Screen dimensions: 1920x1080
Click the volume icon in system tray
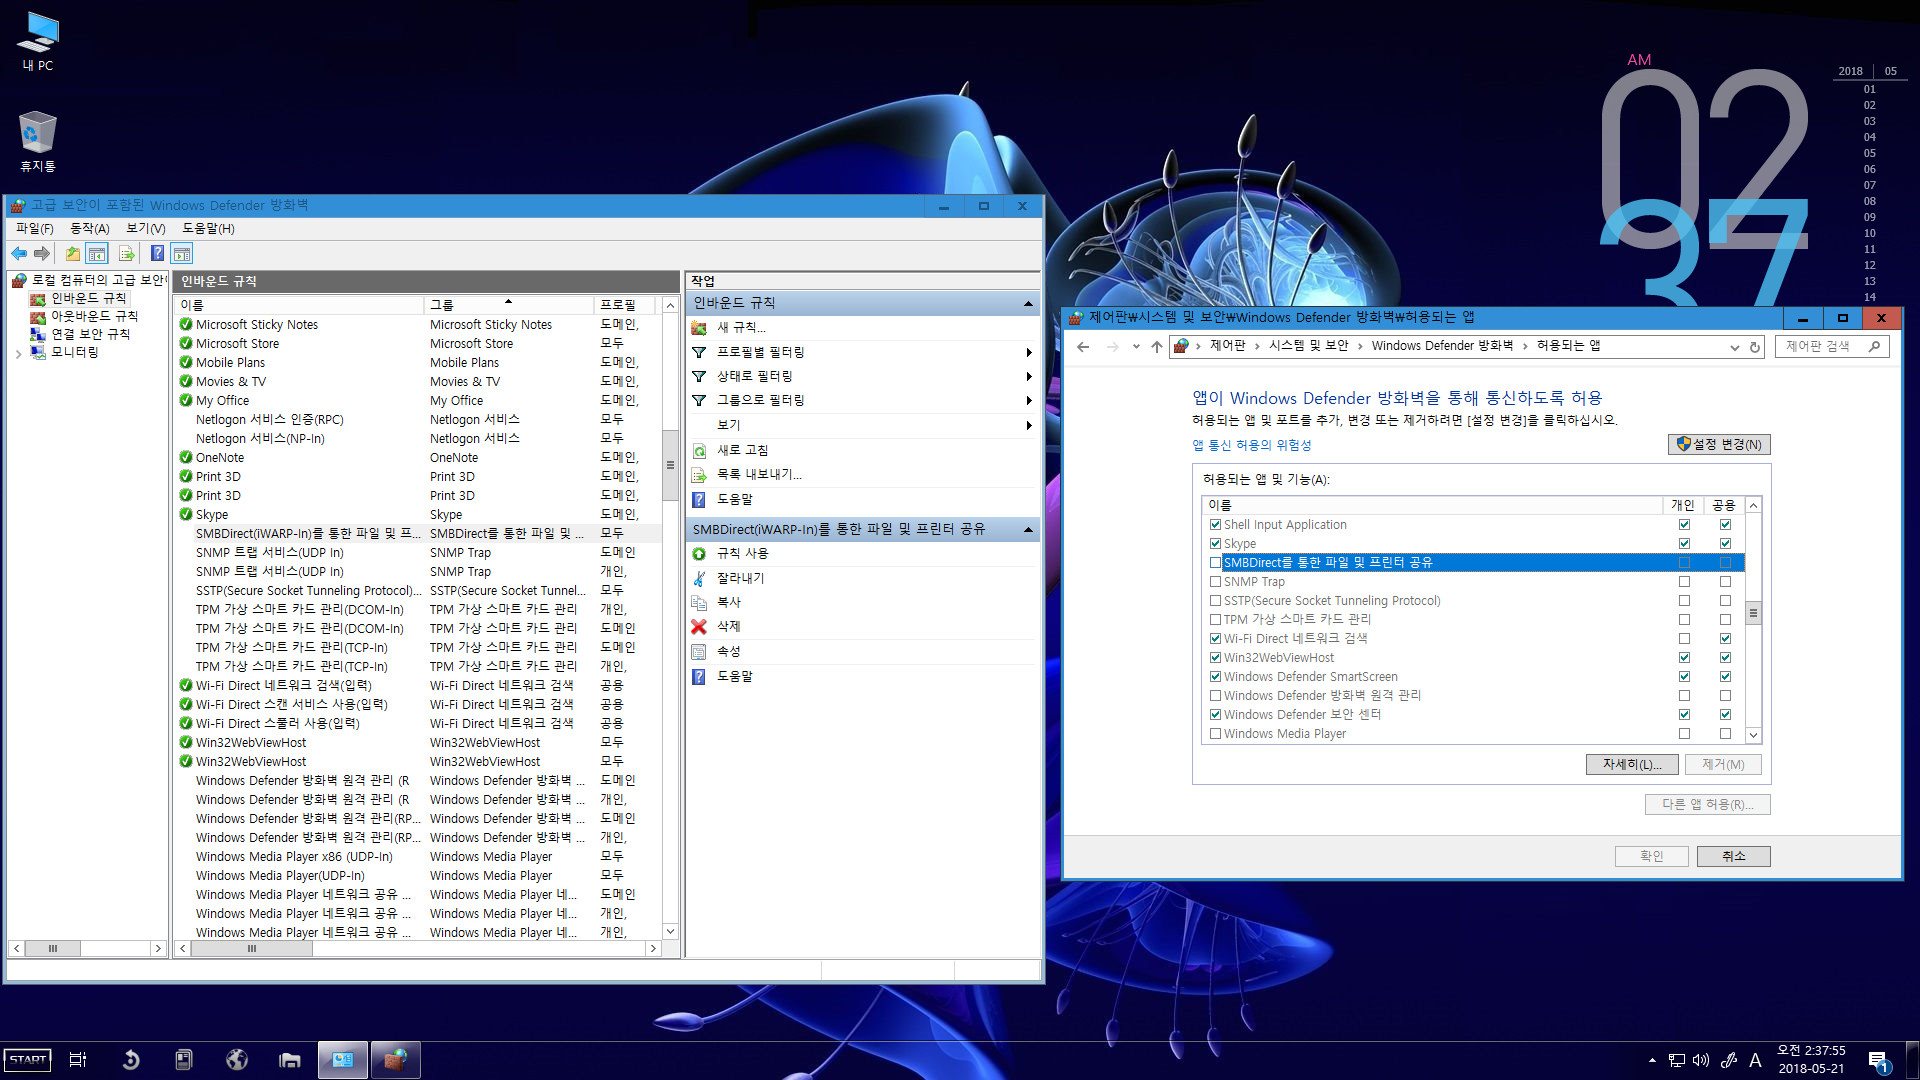coord(1701,1060)
